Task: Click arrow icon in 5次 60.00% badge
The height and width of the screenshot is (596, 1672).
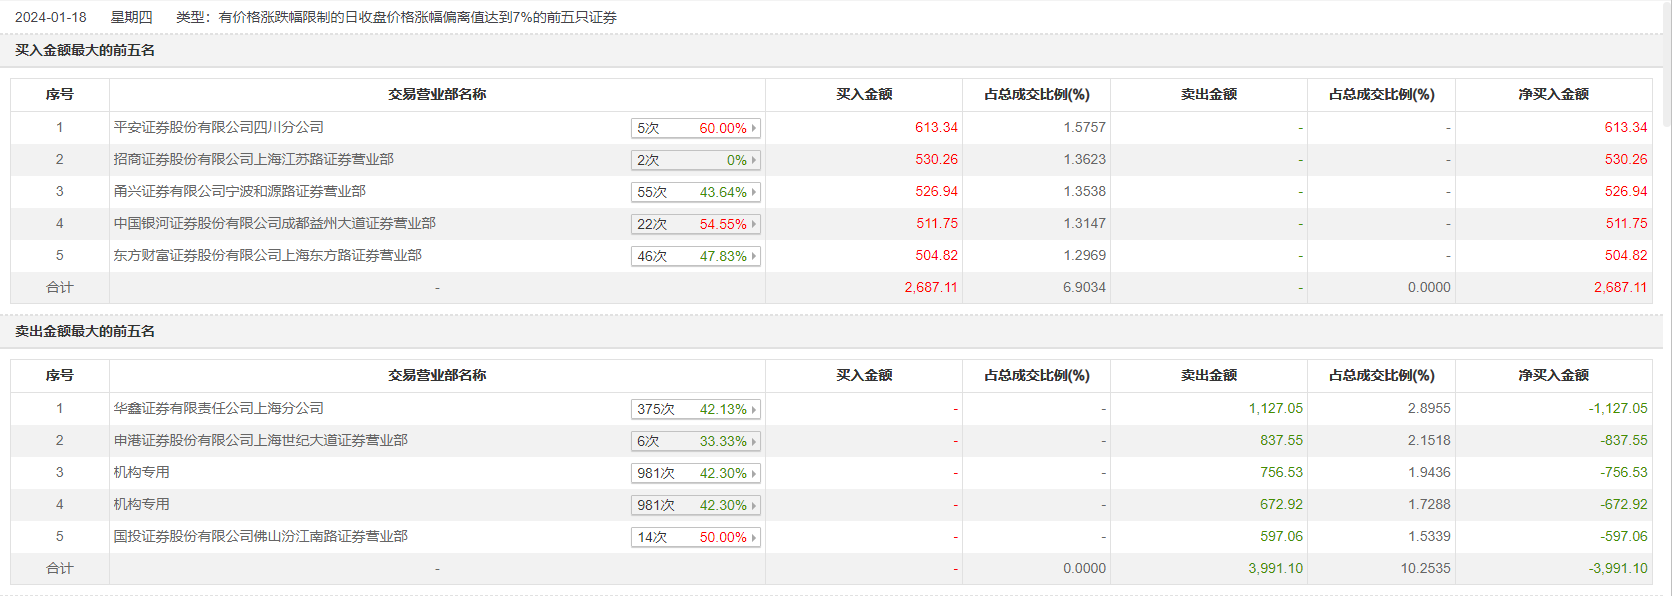Action: pos(754,128)
